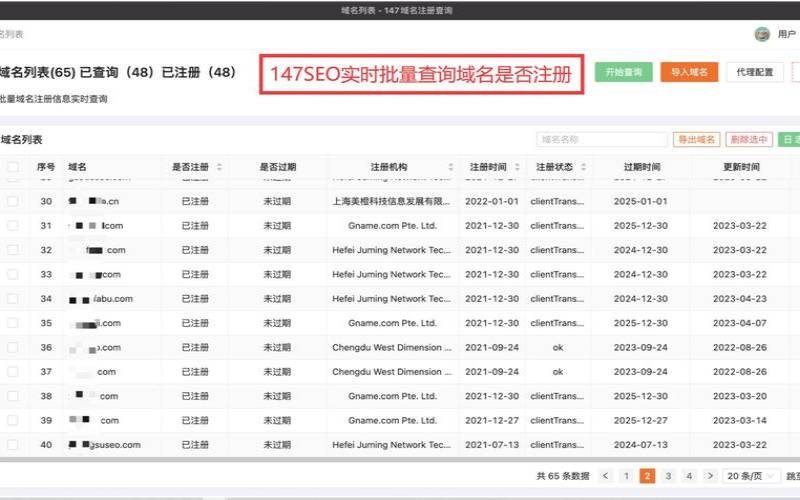
Task: Click the 导出域名 button
Action: (696, 139)
